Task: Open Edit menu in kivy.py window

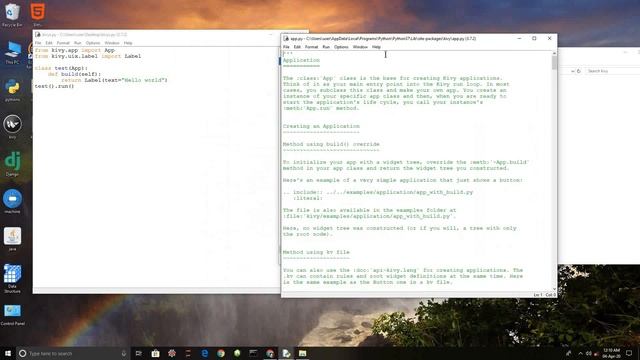Action: 49,43
